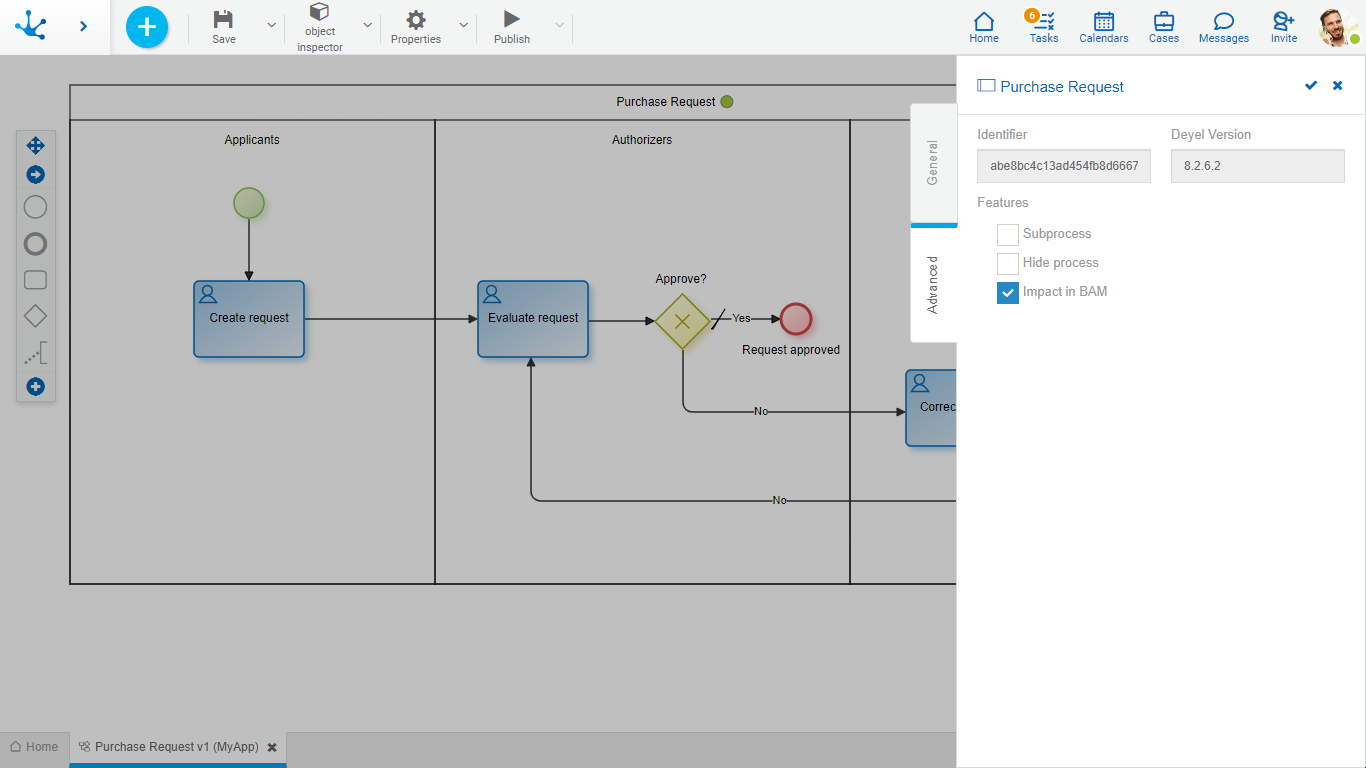
Task: Expand the object inspector dropdown arrow
Action: click(x=367, y=25)
